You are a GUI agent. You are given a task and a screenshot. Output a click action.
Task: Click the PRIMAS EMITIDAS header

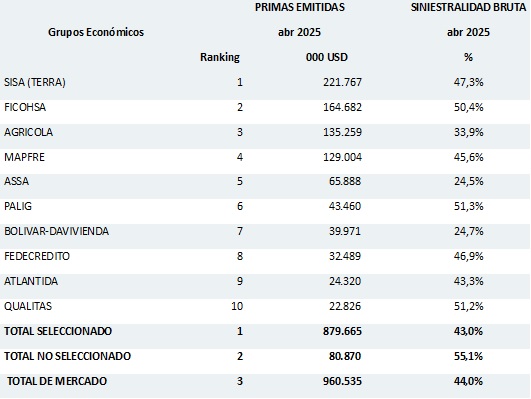pos(300,7)
